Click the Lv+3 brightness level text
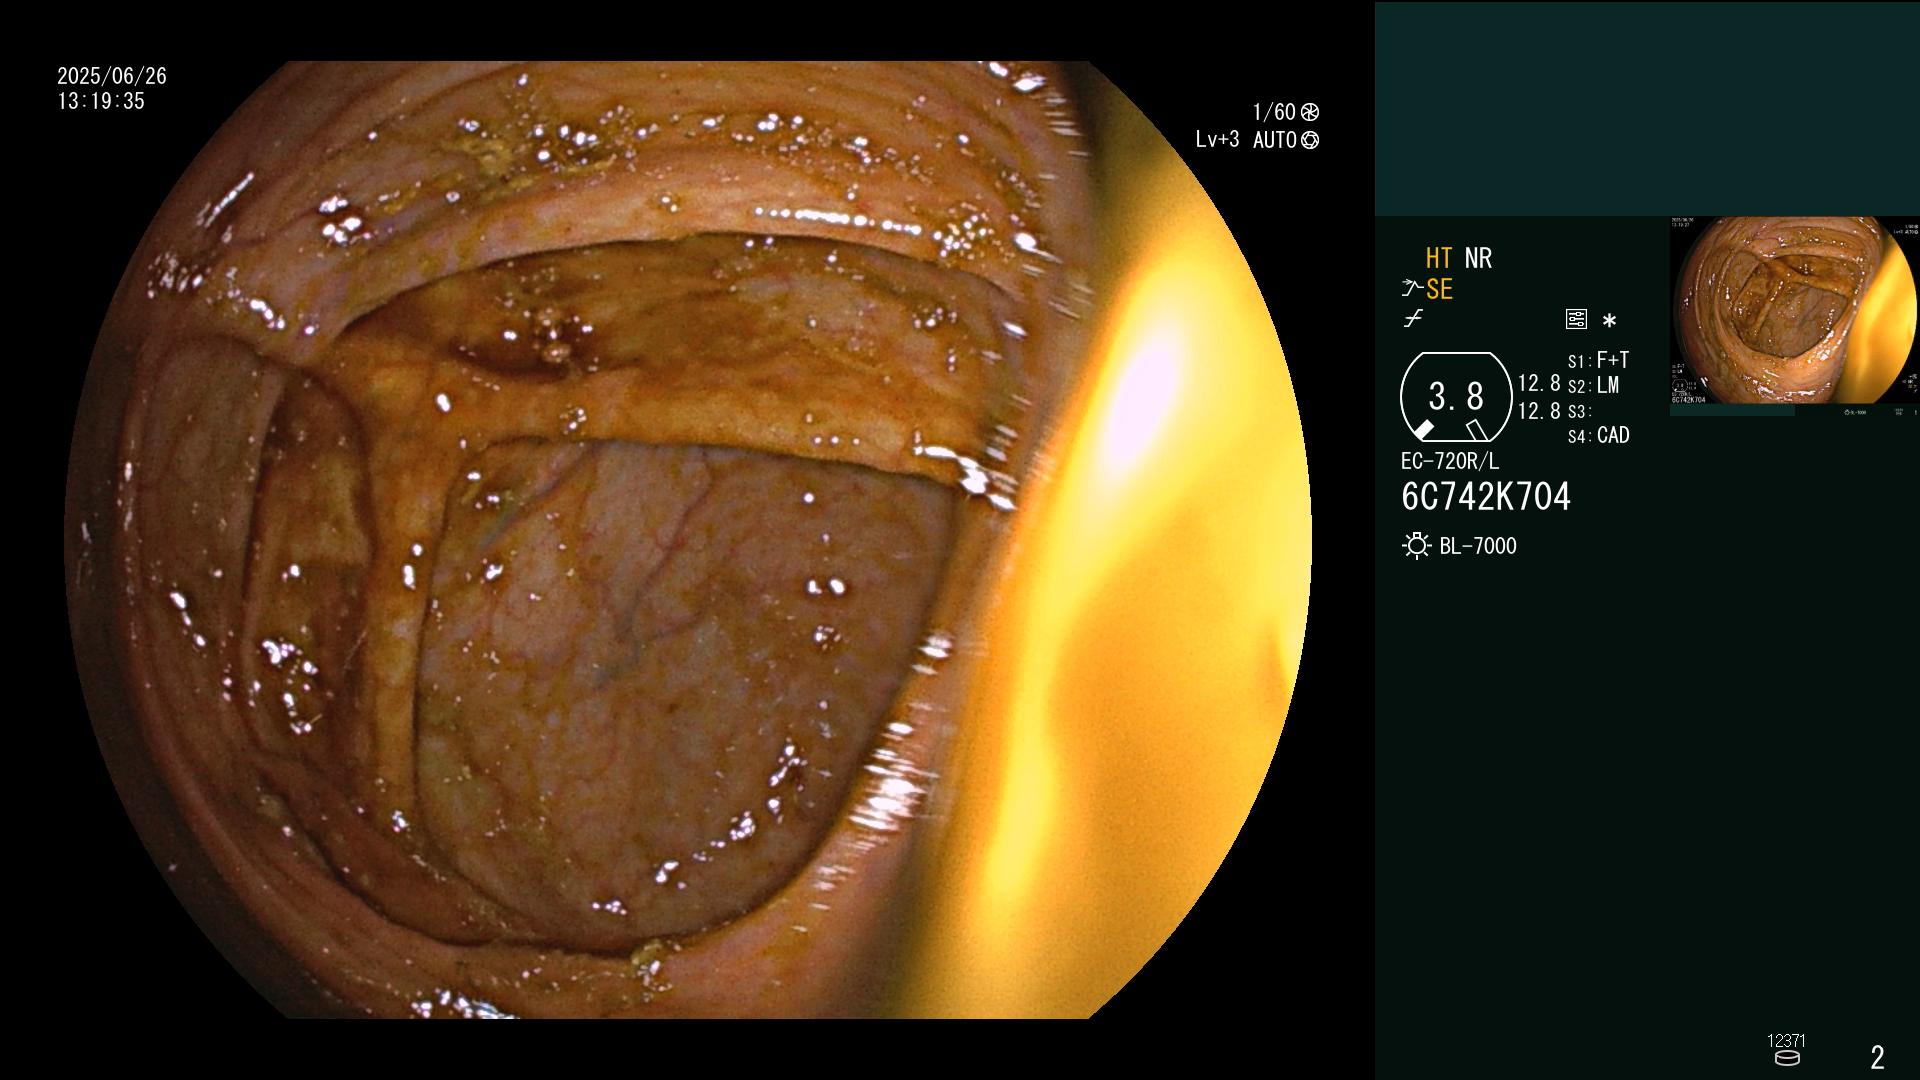The width and height of the screenshot is (1920, 1080). pyautogui.click(x=1217, y=140)
